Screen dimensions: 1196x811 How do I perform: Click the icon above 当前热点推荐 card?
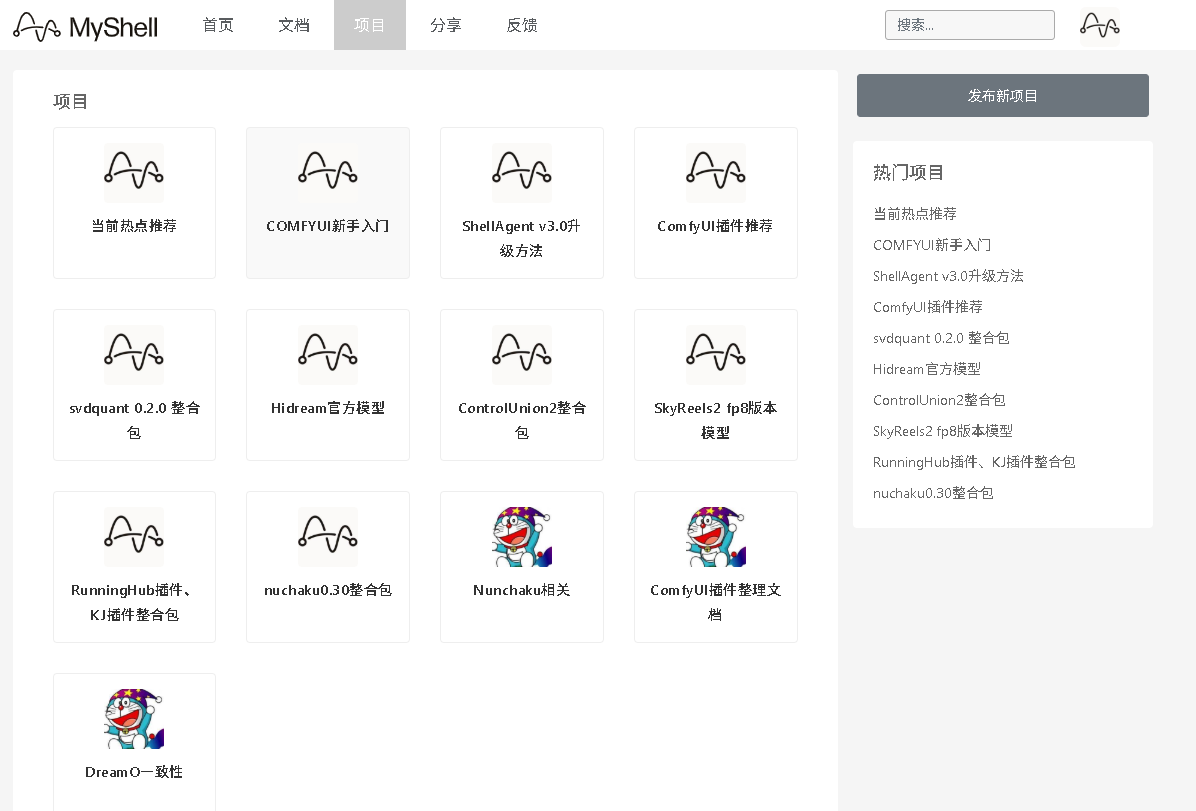[134, 173]
